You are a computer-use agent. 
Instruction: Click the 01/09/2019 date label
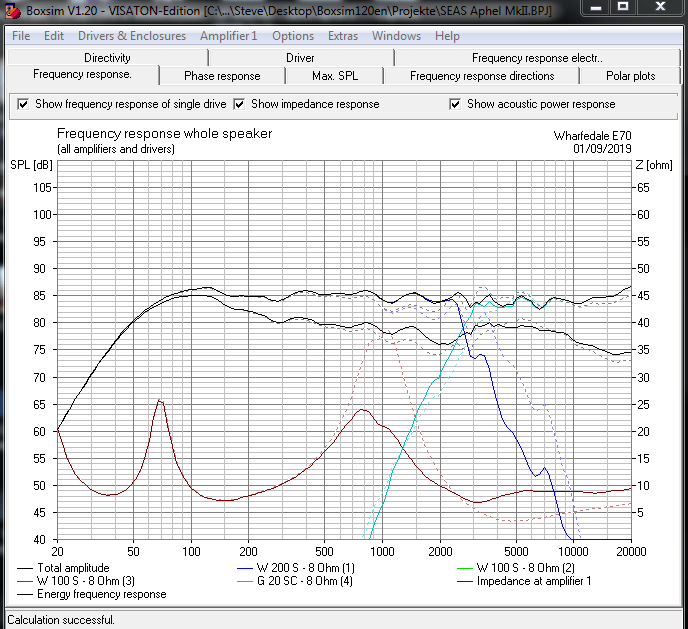(602, 149)
